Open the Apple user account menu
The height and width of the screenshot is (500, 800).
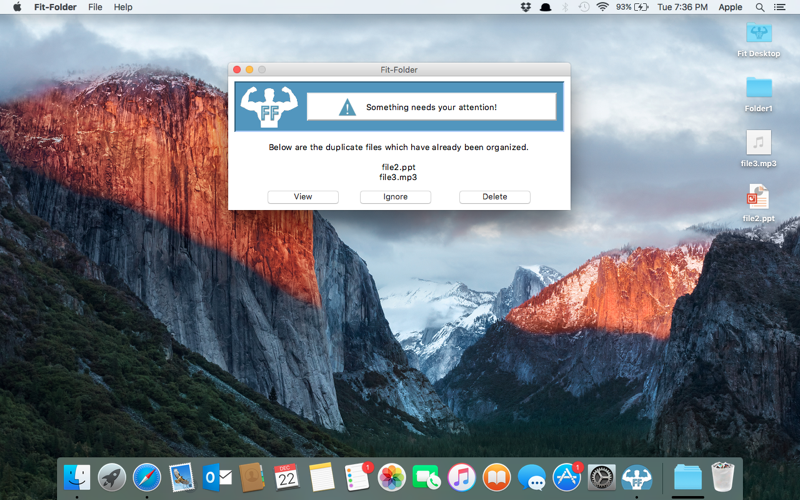pyautogui.click(x=730, y=7)
